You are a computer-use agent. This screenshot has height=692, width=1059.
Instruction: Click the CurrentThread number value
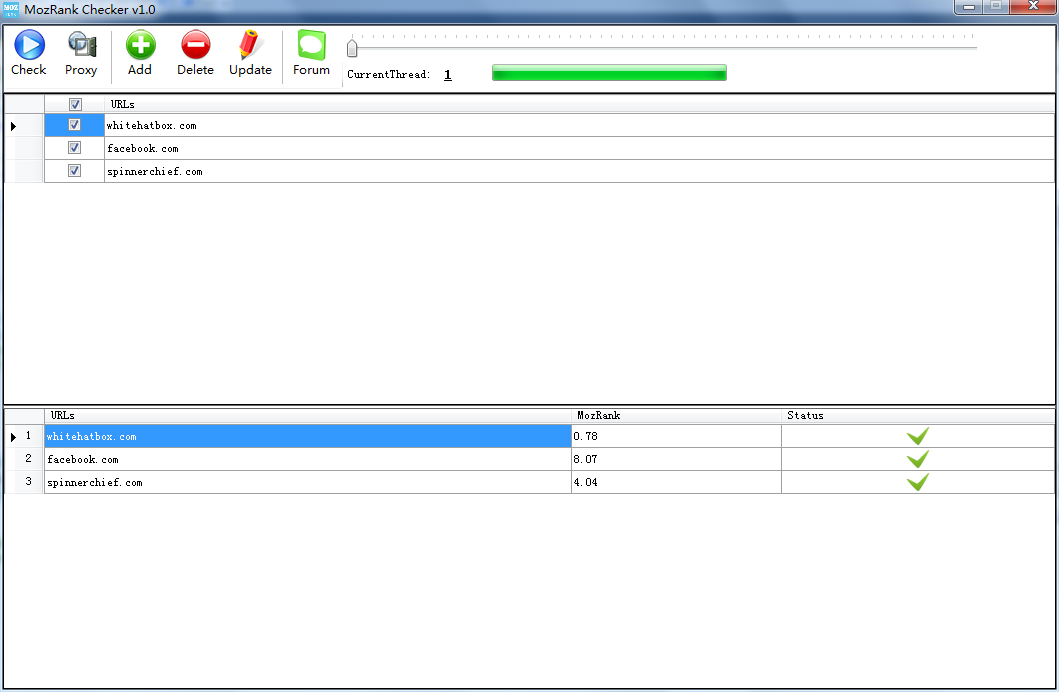coord(447,75)
